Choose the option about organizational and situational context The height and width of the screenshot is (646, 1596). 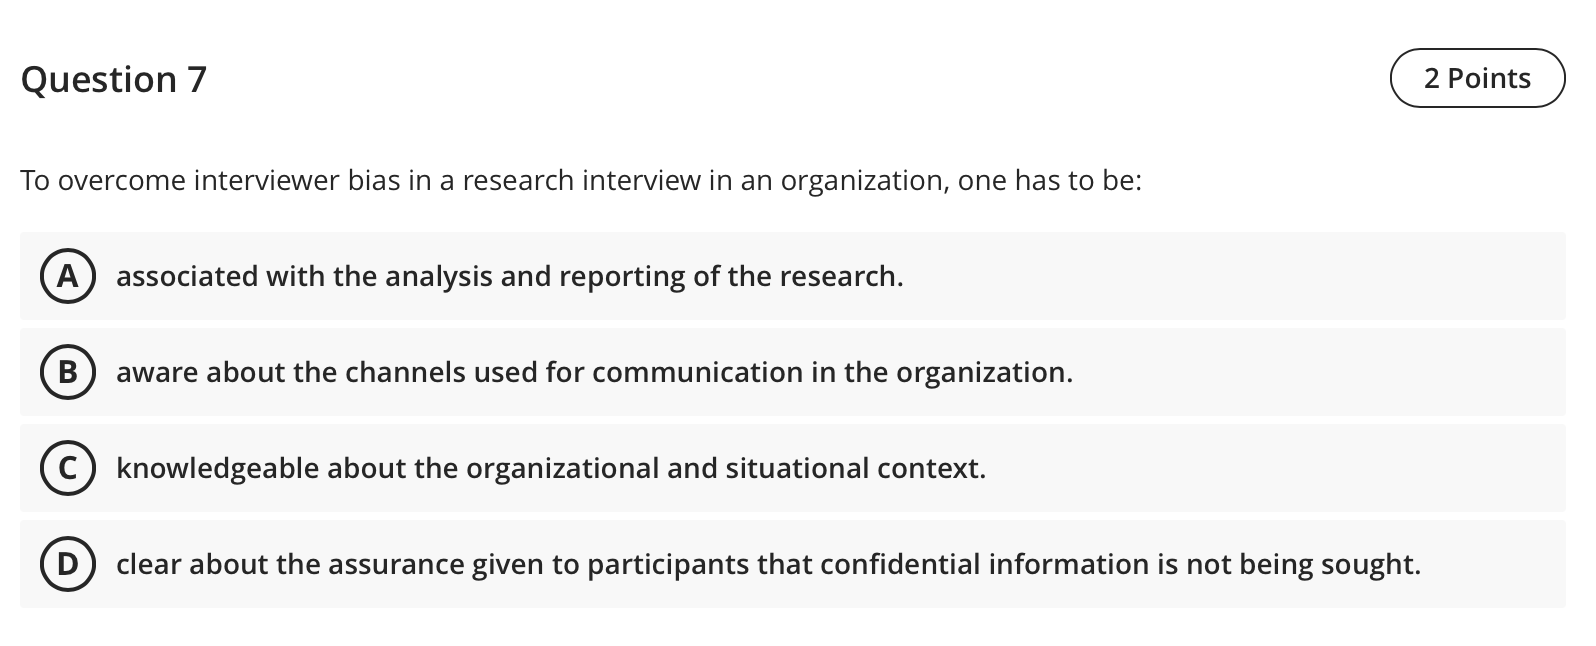[x=551, y=467]
